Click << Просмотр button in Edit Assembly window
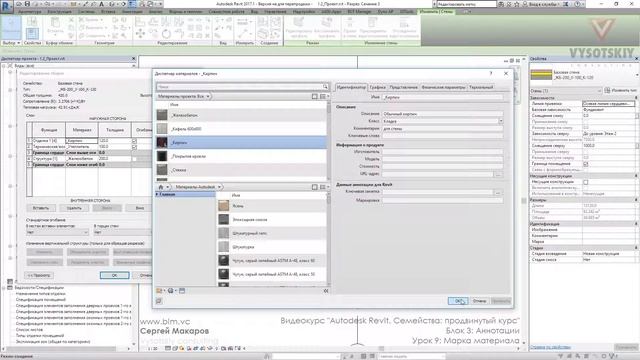Screen dimensions: 640x360 (x=39, y=276)
